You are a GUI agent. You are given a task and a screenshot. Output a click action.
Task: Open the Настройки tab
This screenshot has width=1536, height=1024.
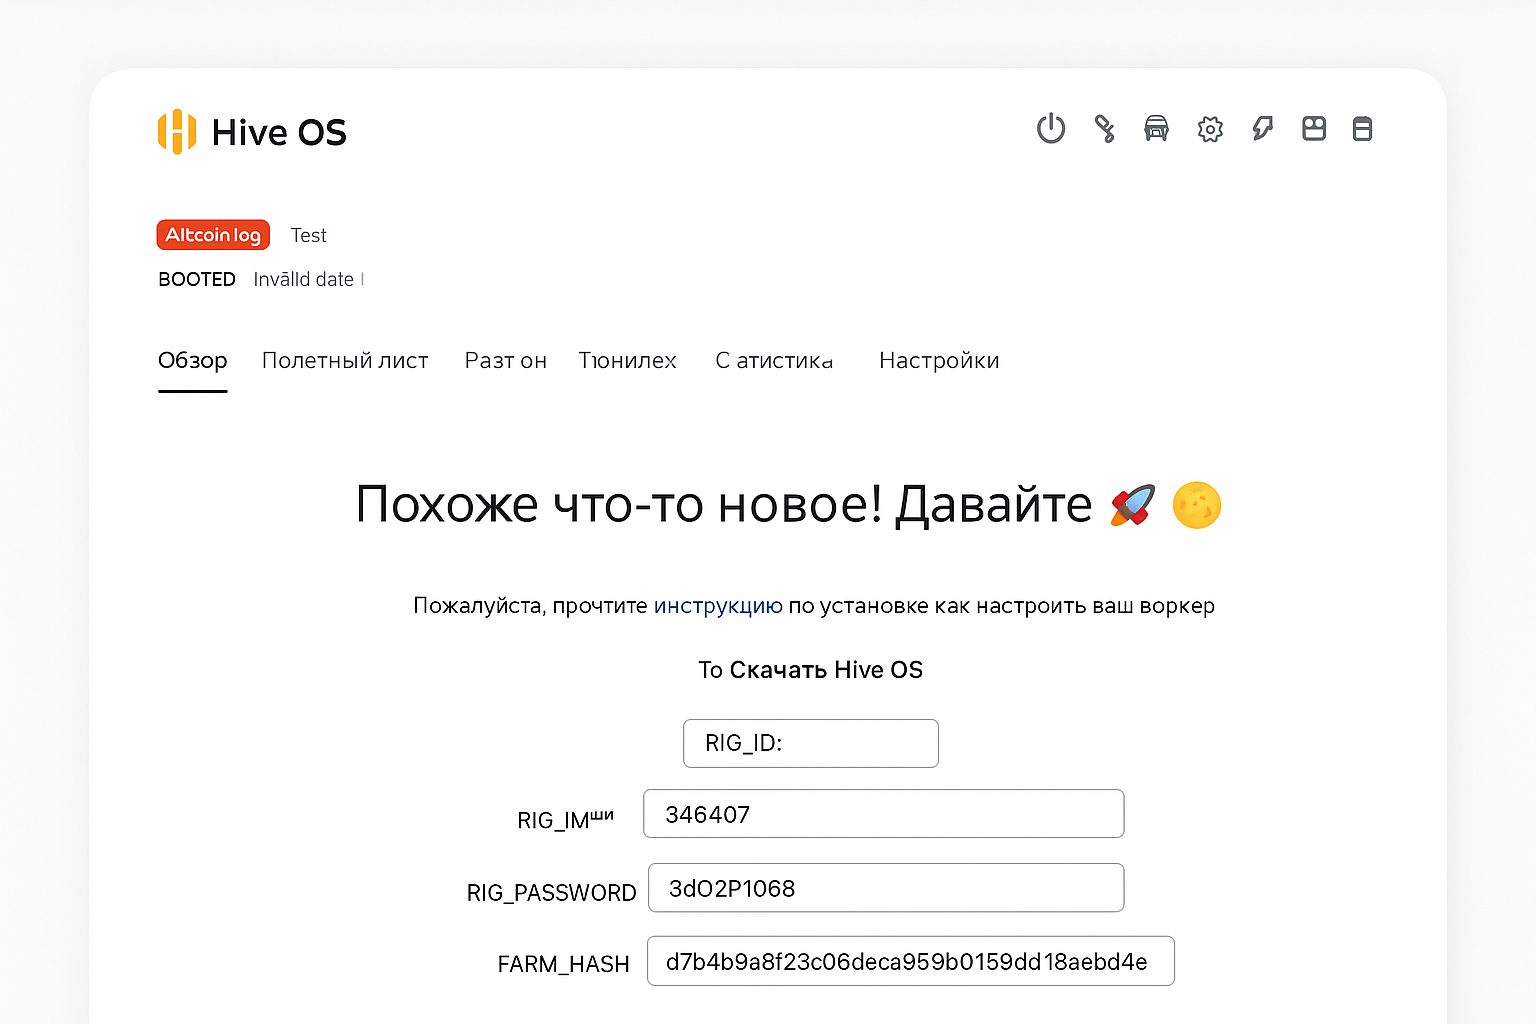pos(938,360)
